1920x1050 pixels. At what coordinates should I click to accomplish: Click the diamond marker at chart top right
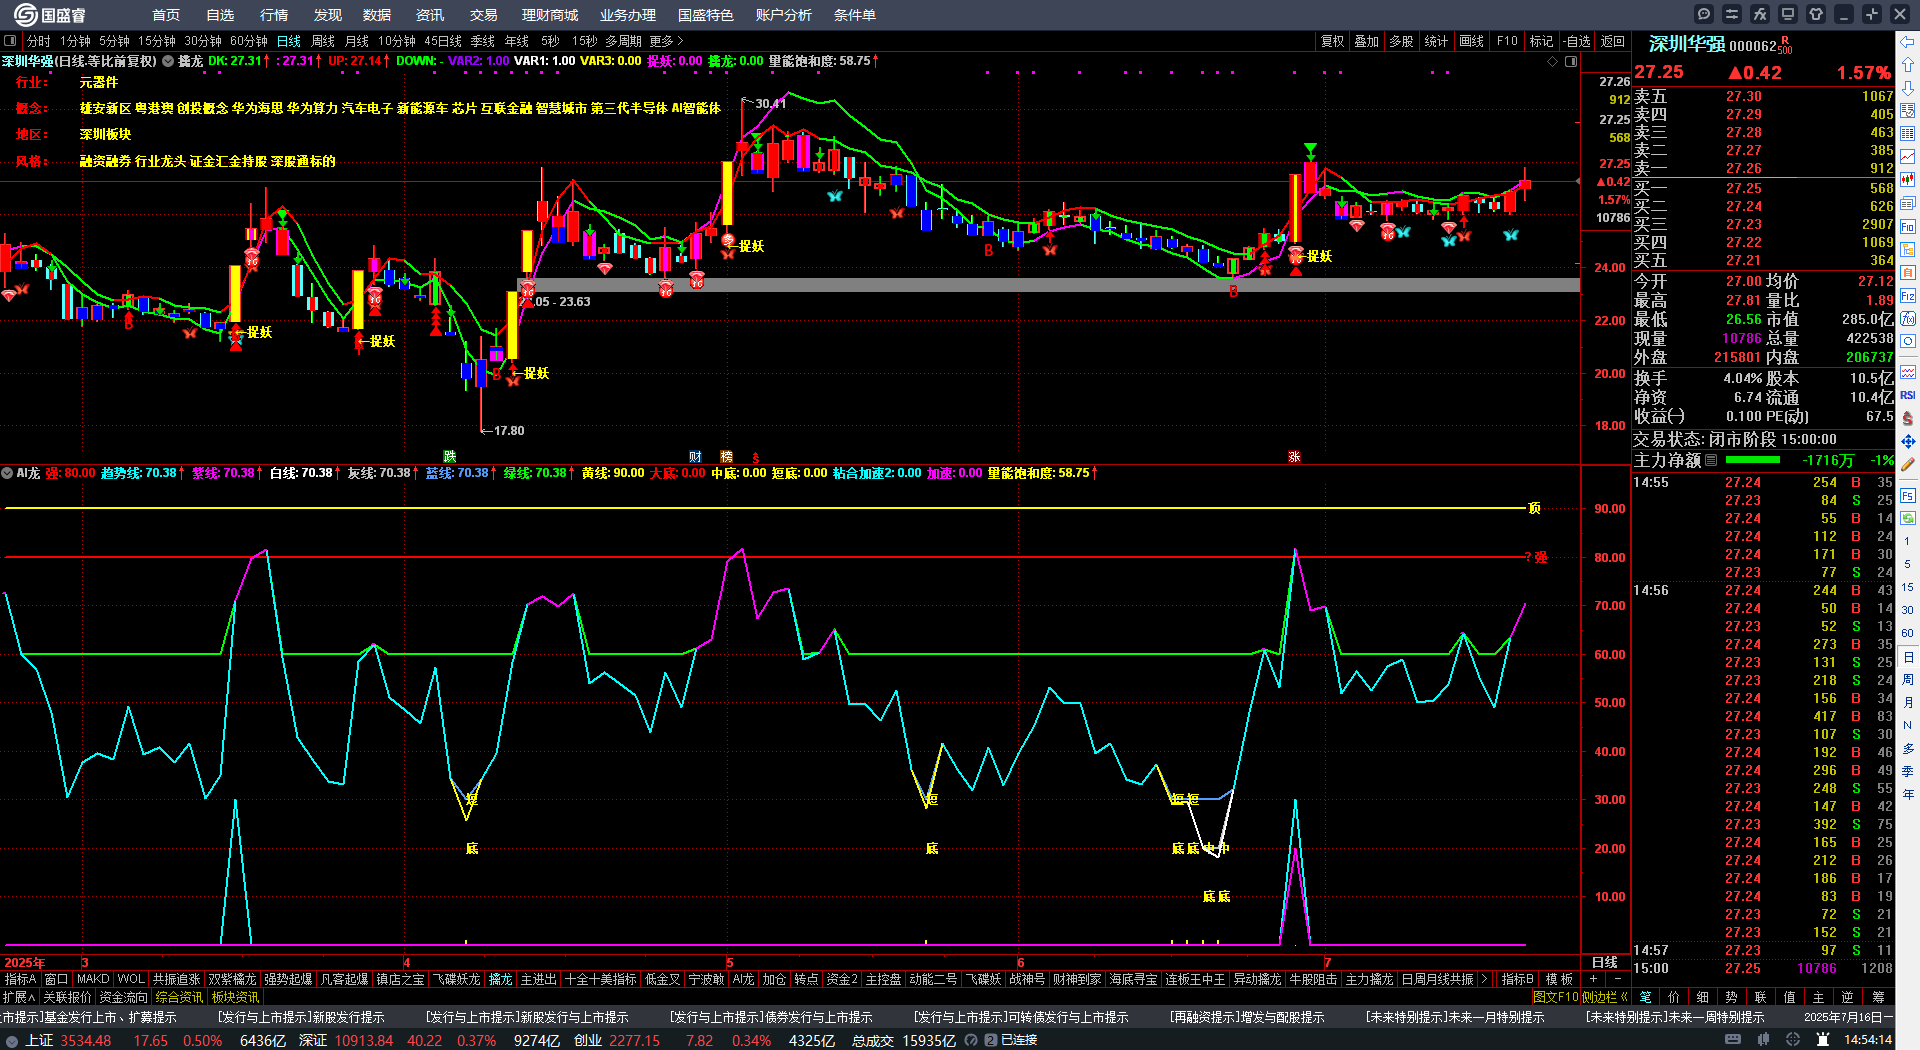pos(1552,61)
